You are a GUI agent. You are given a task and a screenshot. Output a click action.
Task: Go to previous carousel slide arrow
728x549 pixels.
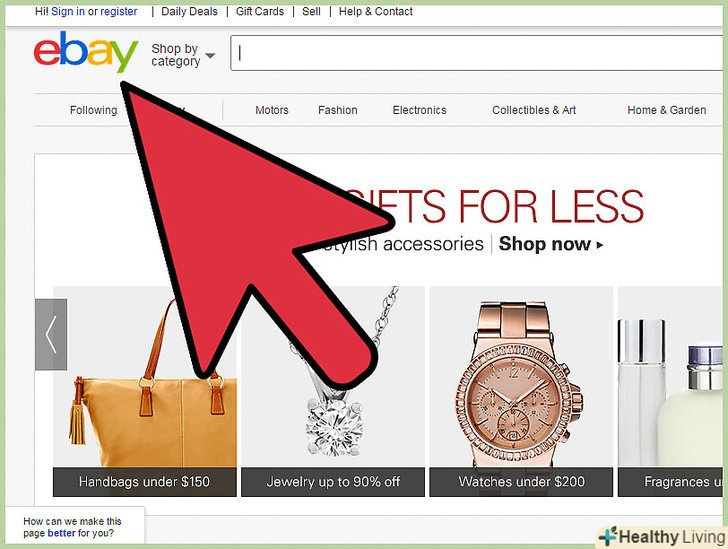pos(51,334)
